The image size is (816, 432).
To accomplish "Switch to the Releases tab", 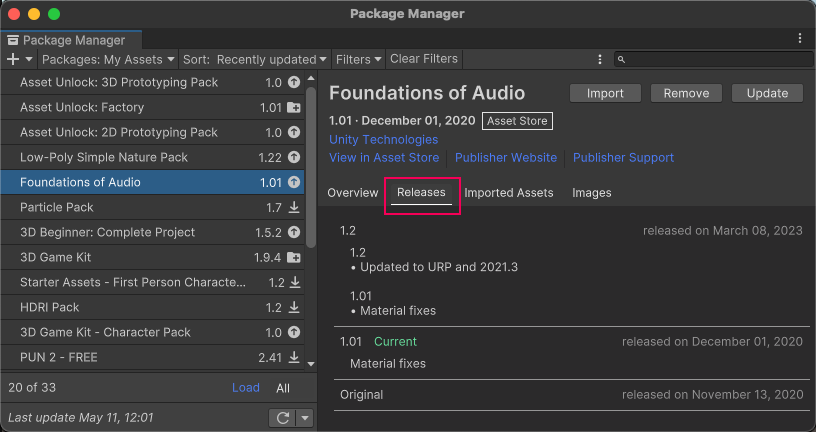I will point(422,193).
